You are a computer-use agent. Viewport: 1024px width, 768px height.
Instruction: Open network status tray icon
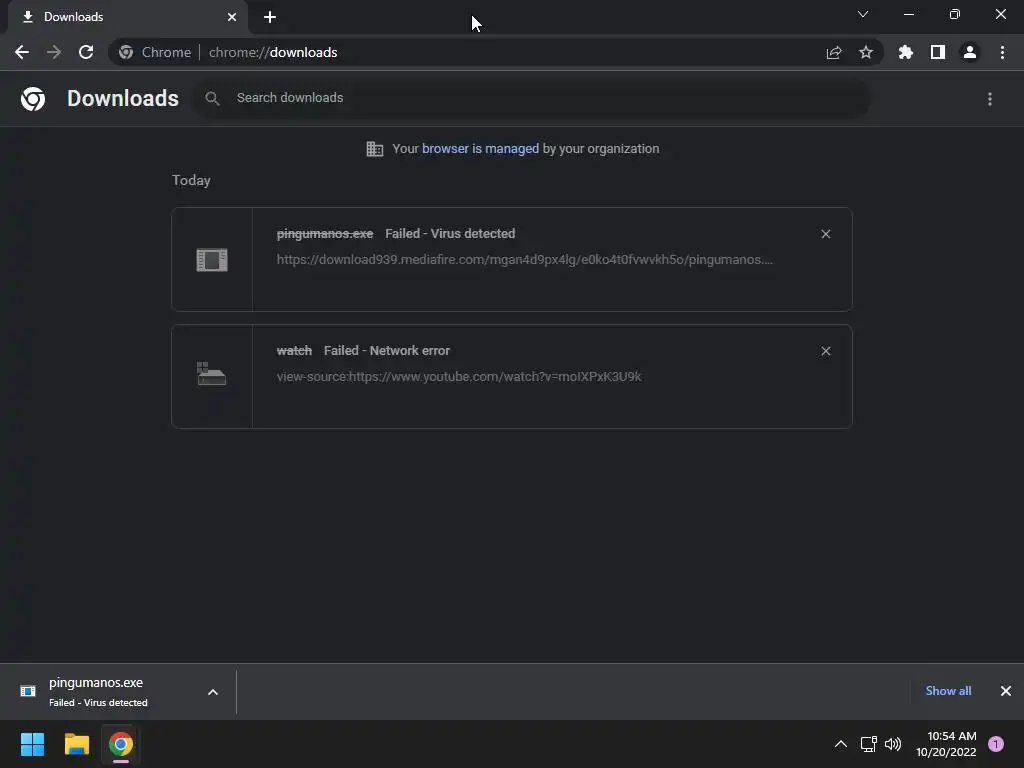pos(869,744)
